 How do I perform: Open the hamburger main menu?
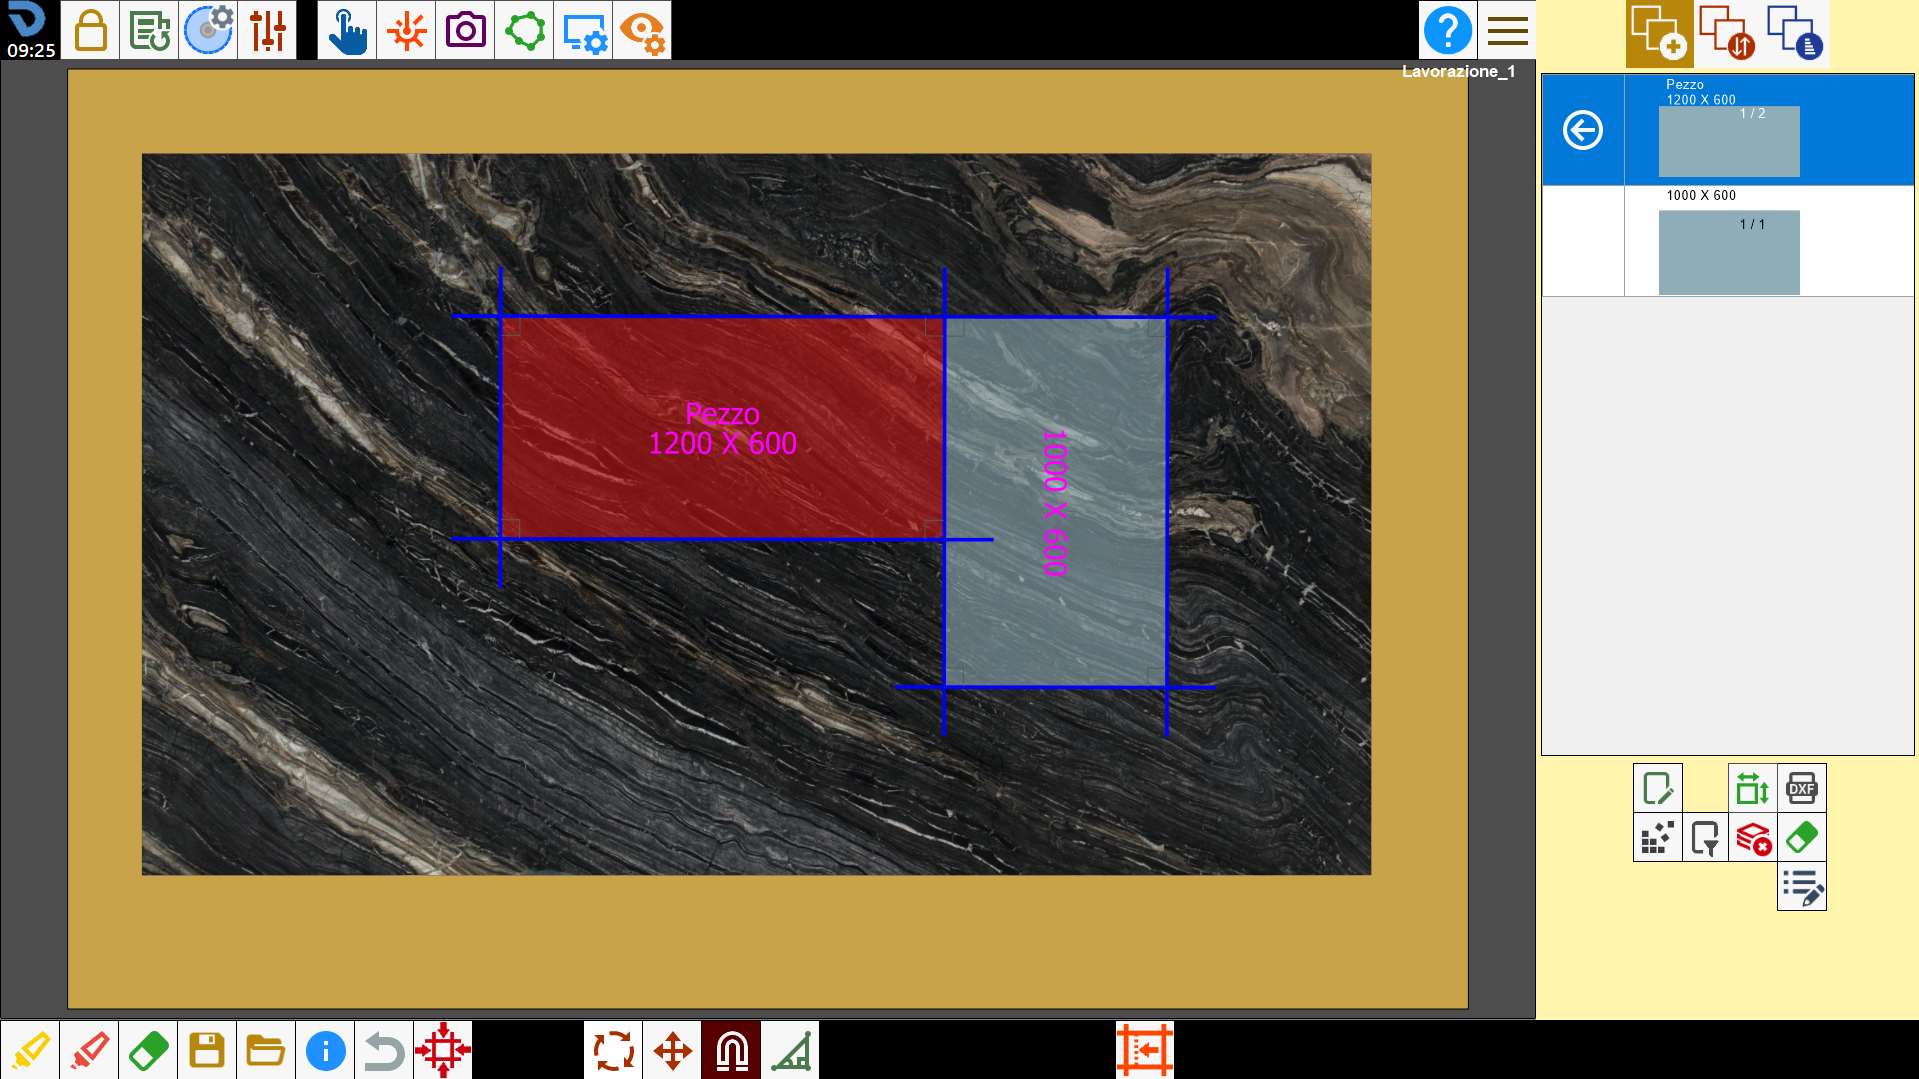click(x=1507, y=30)
